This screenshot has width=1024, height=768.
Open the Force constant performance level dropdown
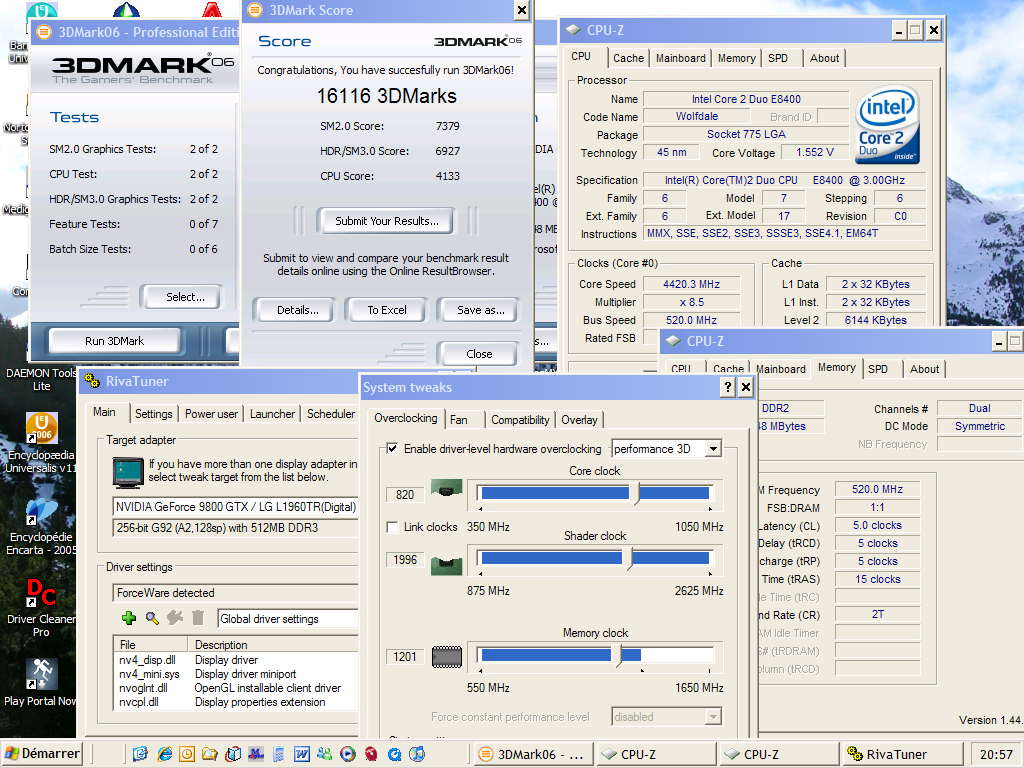[x=713, y=717]
